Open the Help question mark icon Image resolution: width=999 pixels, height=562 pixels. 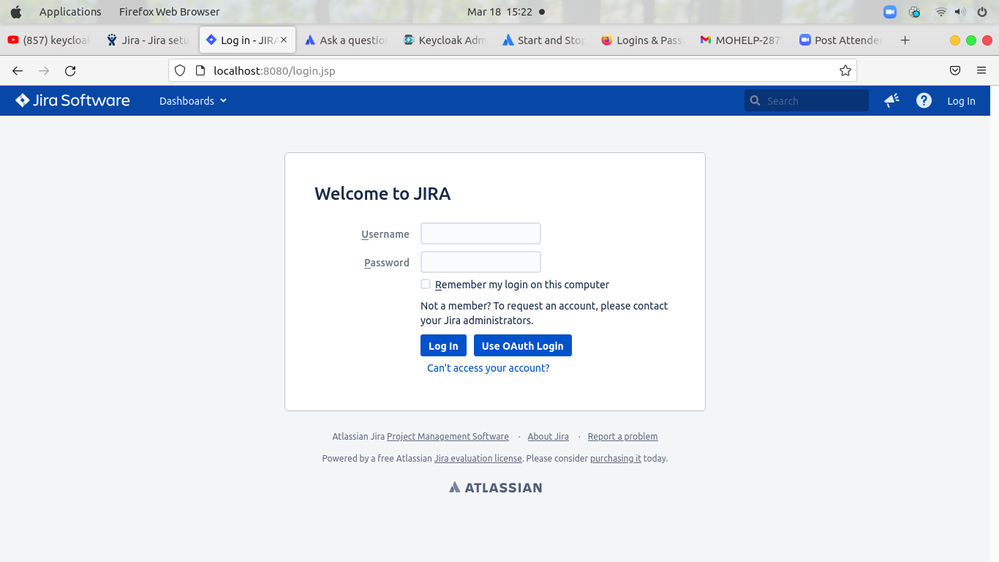coord(923,101)
